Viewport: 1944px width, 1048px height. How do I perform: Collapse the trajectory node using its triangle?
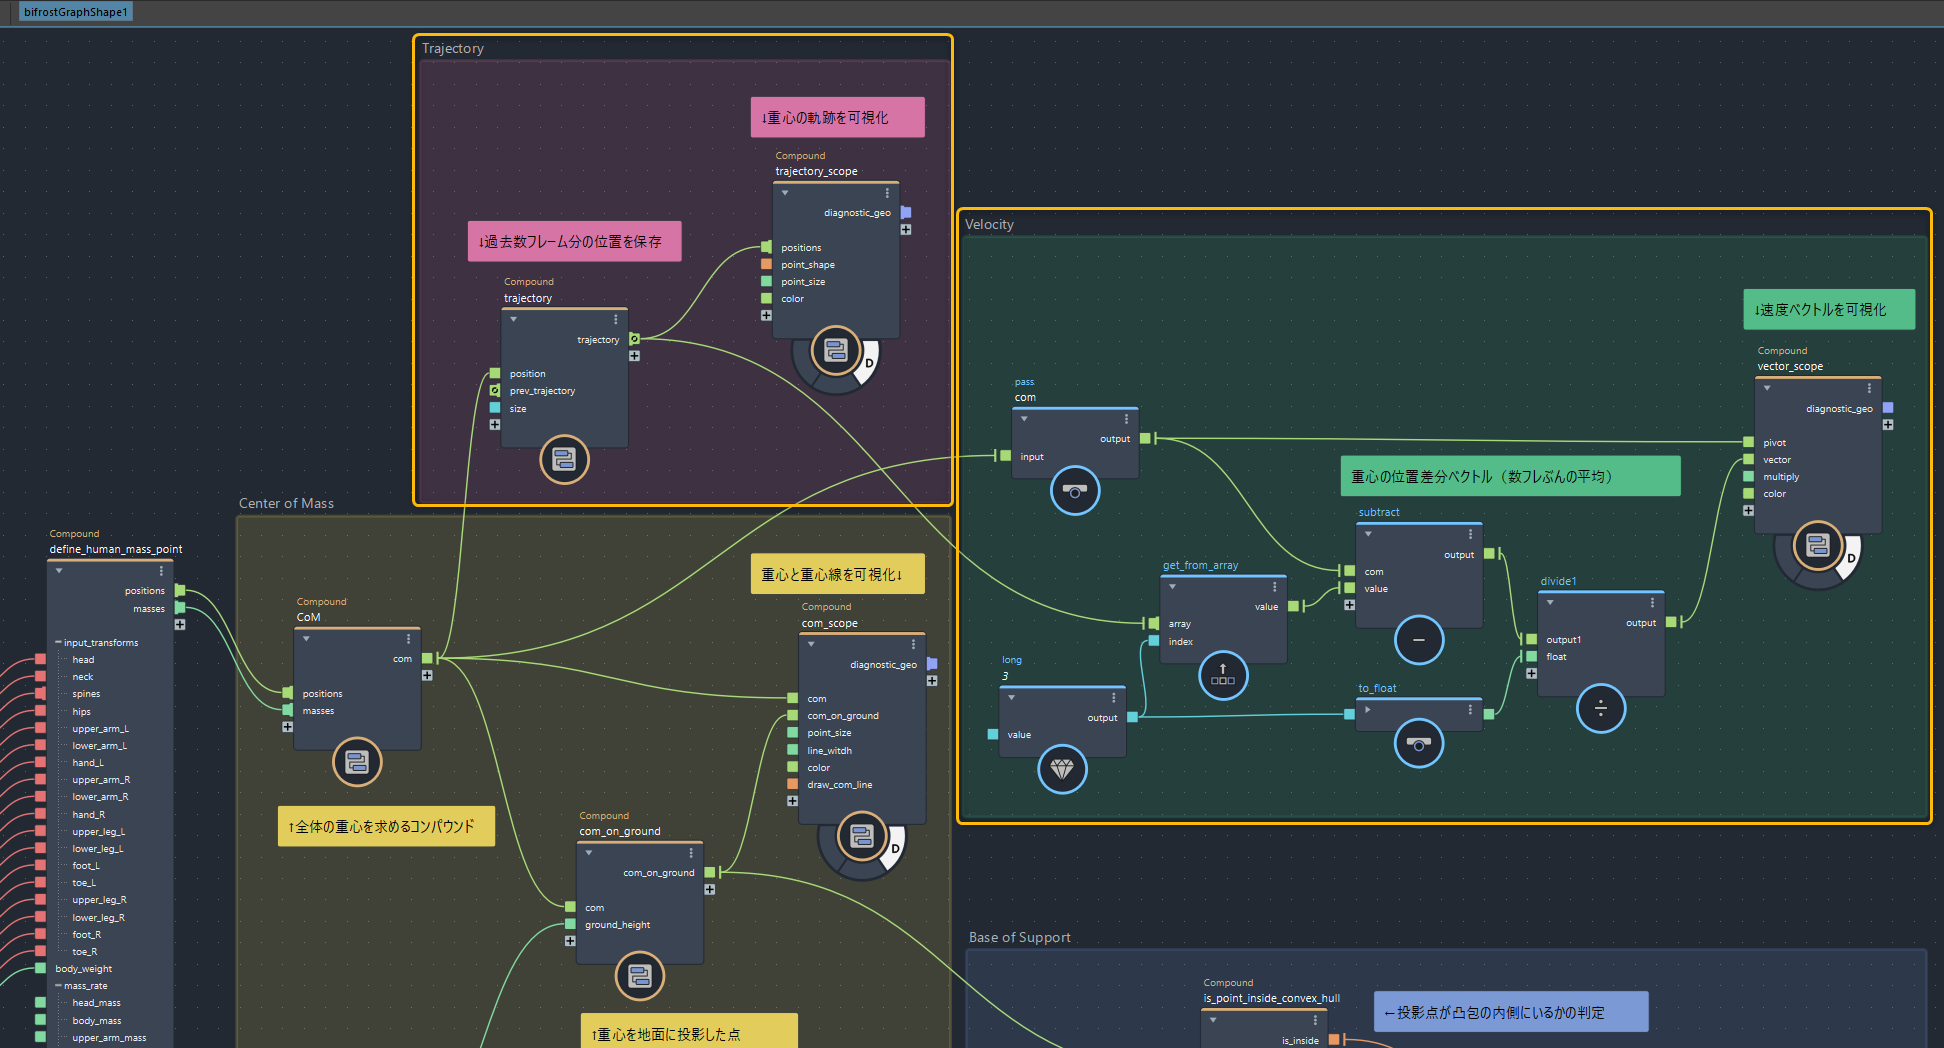(513, 320)
